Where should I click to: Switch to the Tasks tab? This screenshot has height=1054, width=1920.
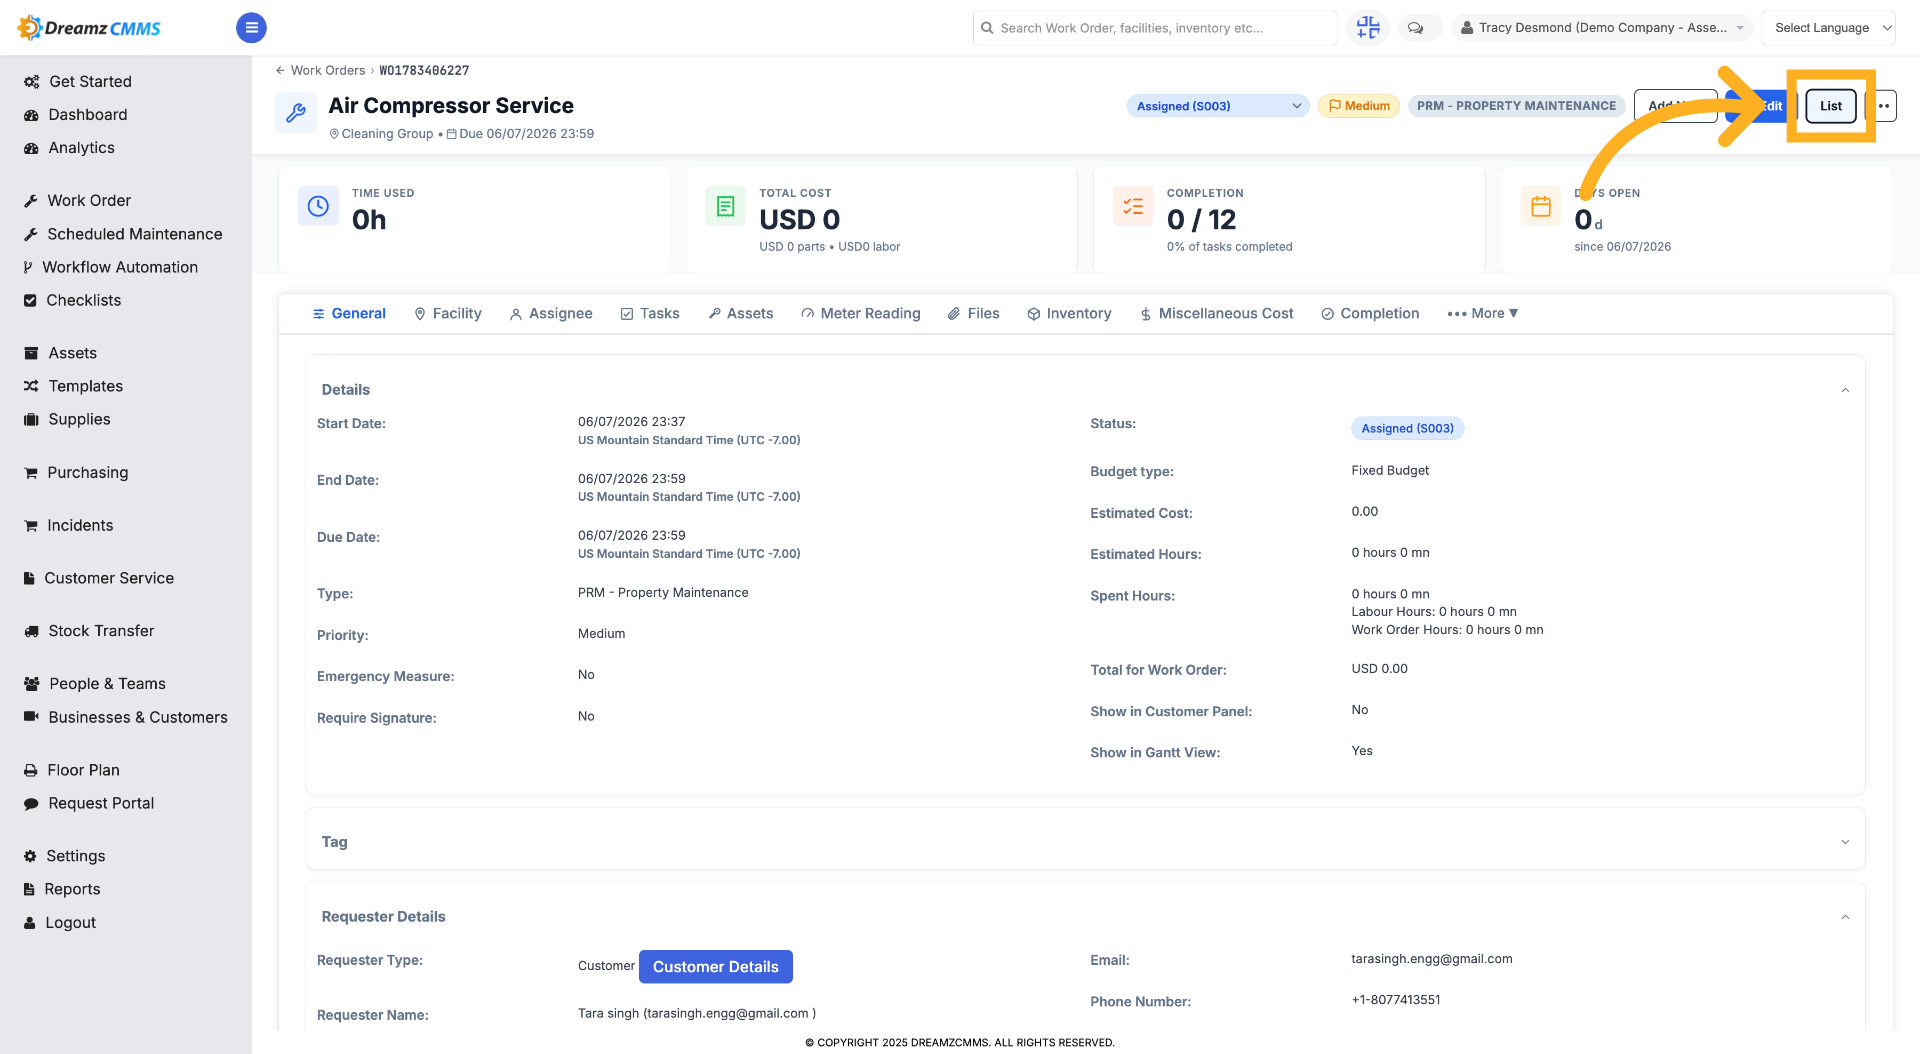pos(650,313)
